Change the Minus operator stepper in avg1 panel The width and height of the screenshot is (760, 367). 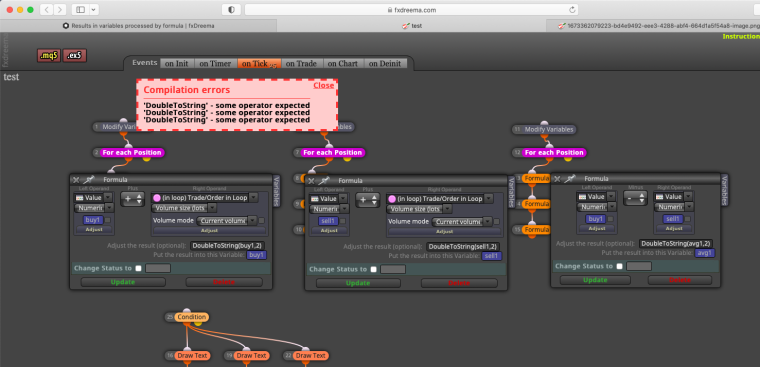[635, 198]
